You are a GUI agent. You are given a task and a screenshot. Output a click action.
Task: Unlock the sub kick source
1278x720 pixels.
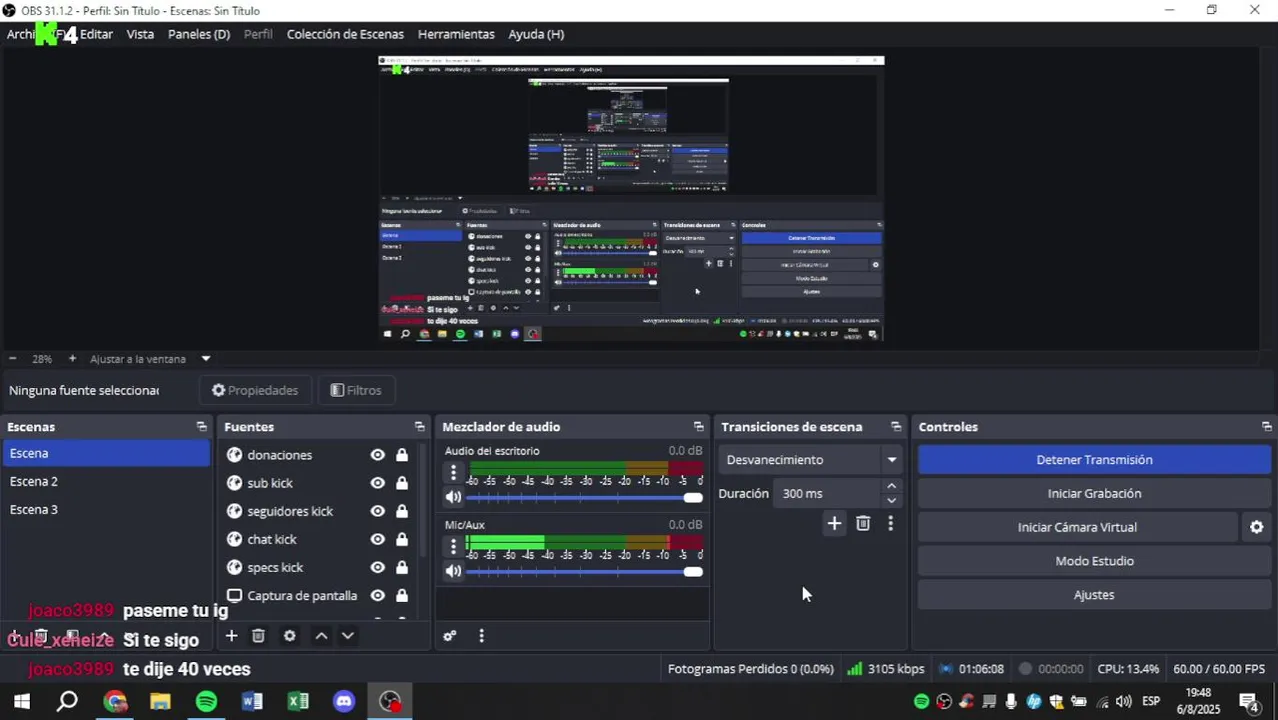coord(401,483)
